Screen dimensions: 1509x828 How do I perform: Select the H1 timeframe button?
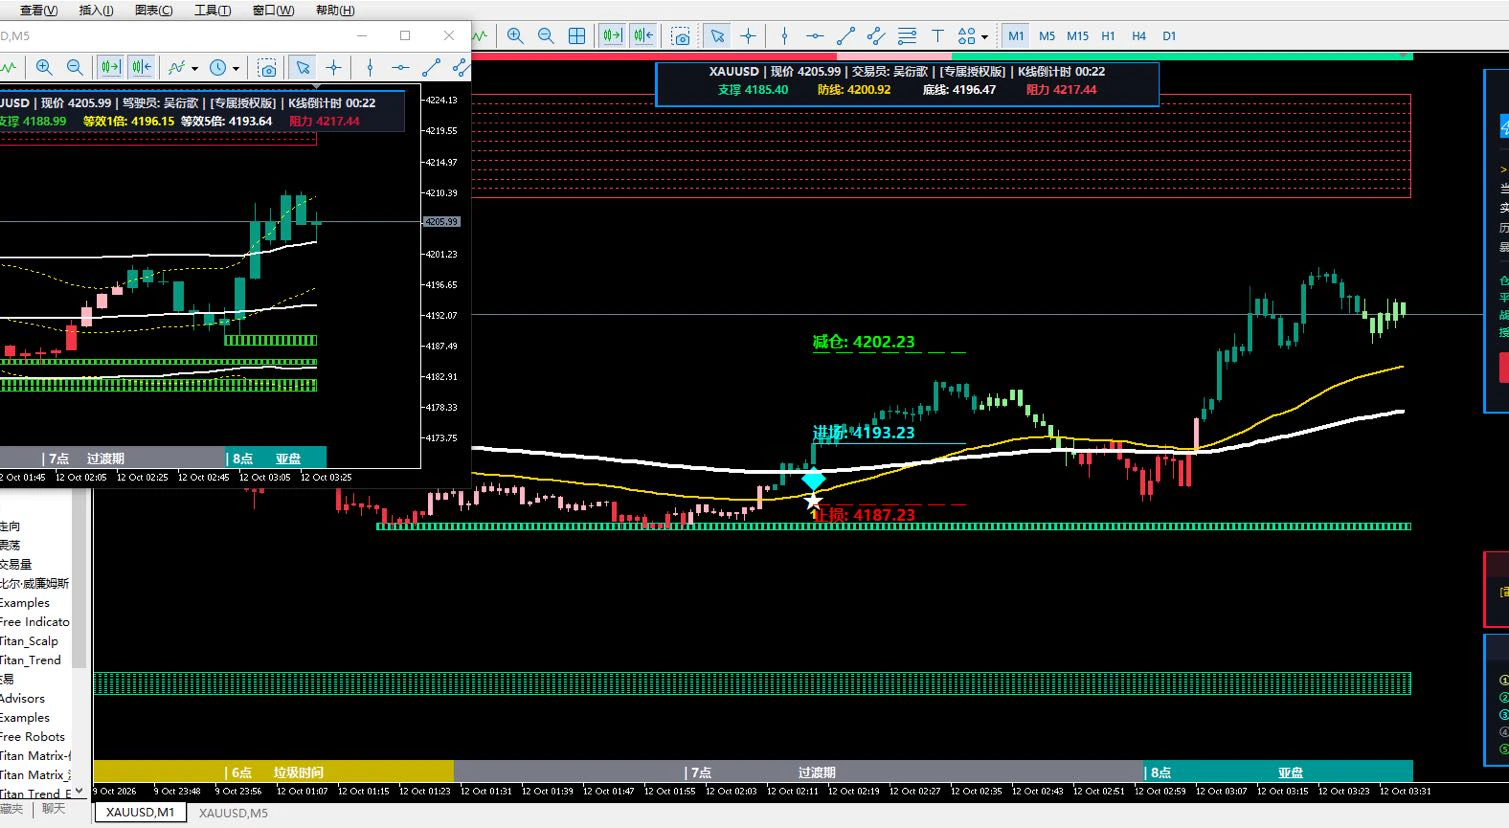point(1108,36)
